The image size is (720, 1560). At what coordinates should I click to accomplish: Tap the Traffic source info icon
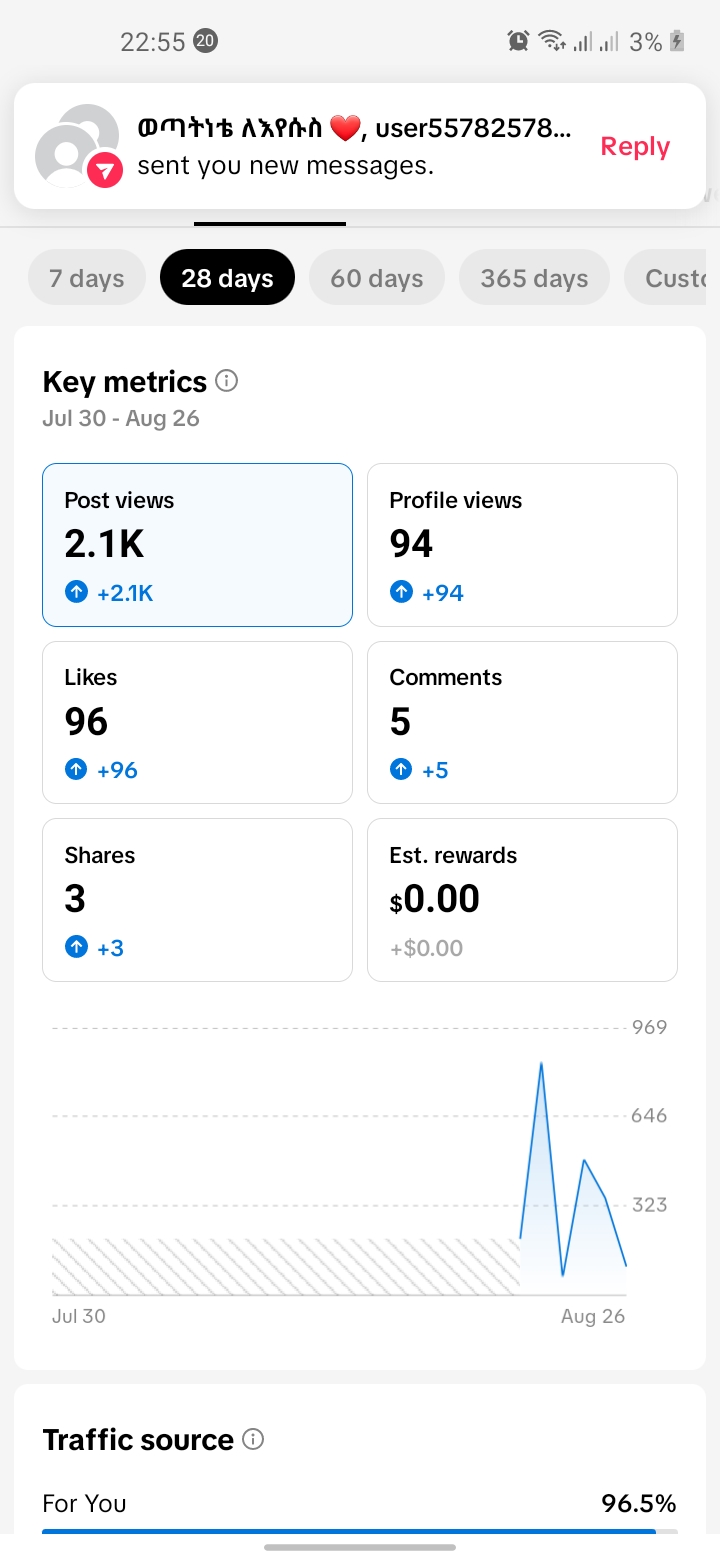pos(254,1439)
